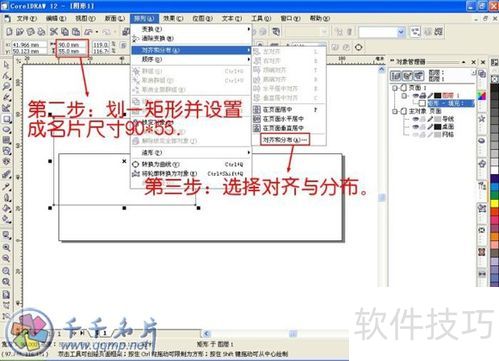Click the New document toolbar icon
This screenshot has height=361, width=499.
9,32
